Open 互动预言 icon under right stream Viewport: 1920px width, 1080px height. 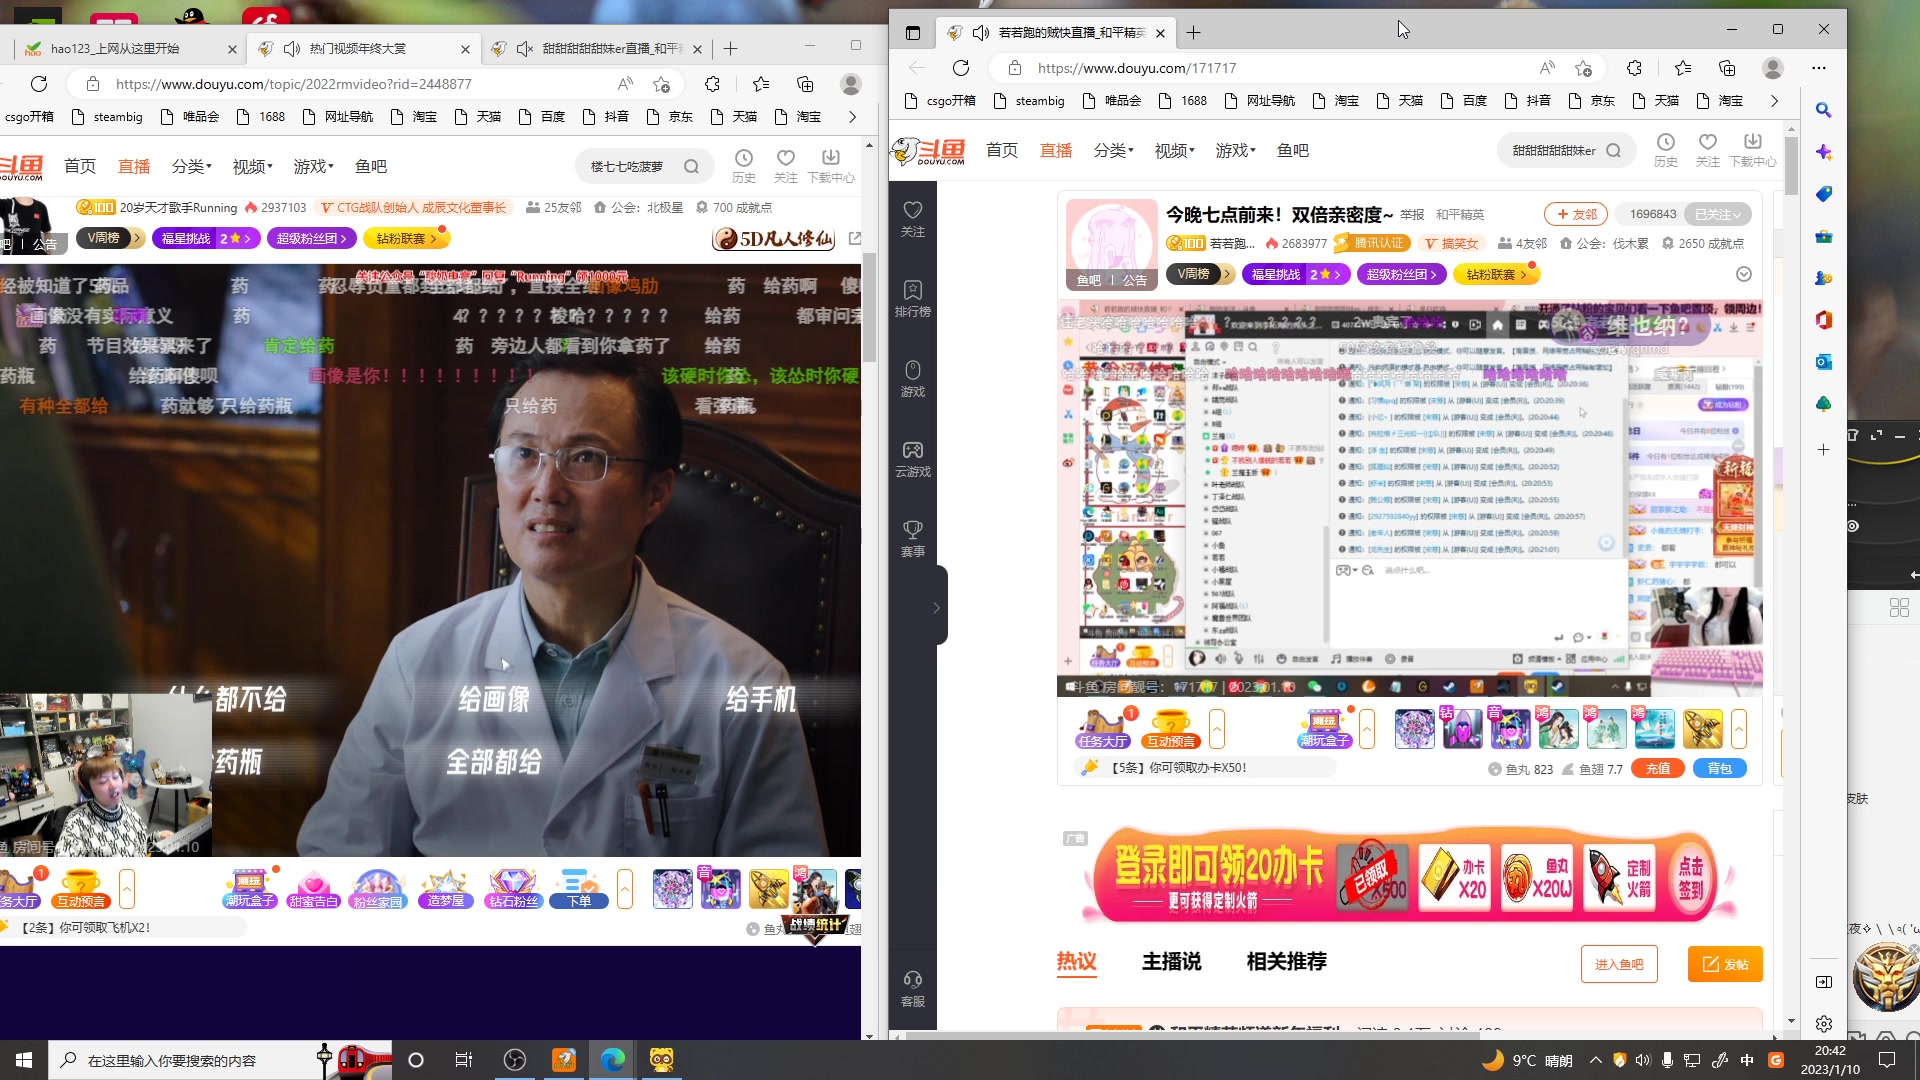pos(1170,729)
